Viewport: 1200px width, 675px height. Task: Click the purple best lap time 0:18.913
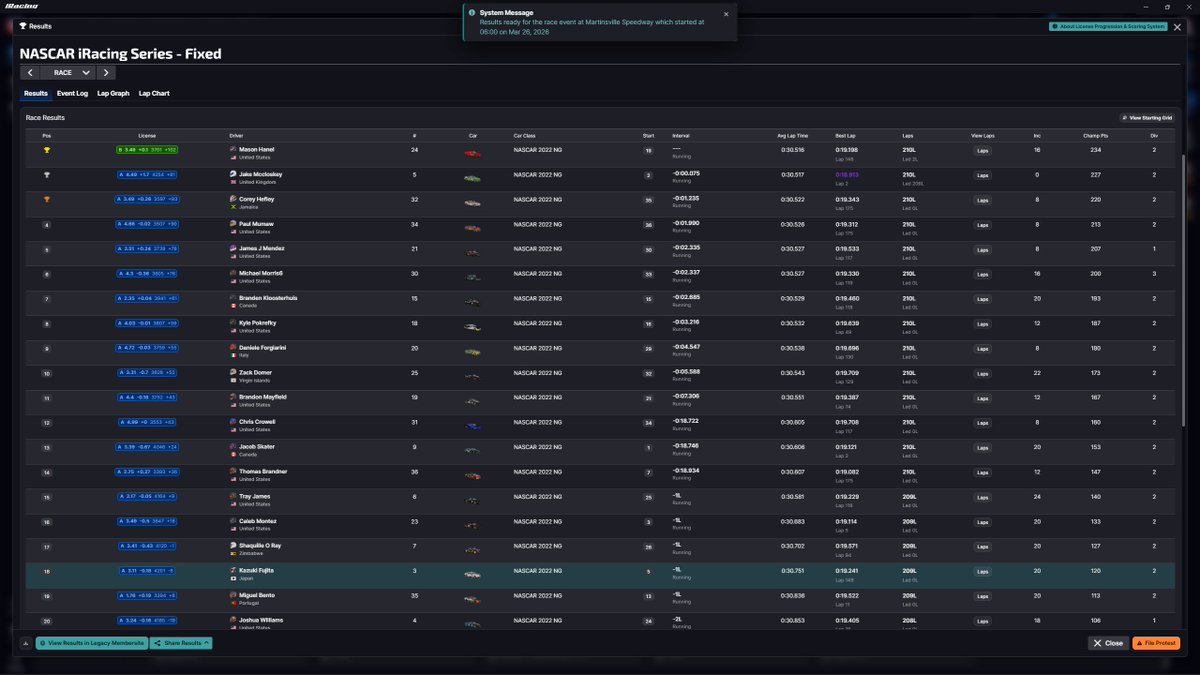(847, 174)
